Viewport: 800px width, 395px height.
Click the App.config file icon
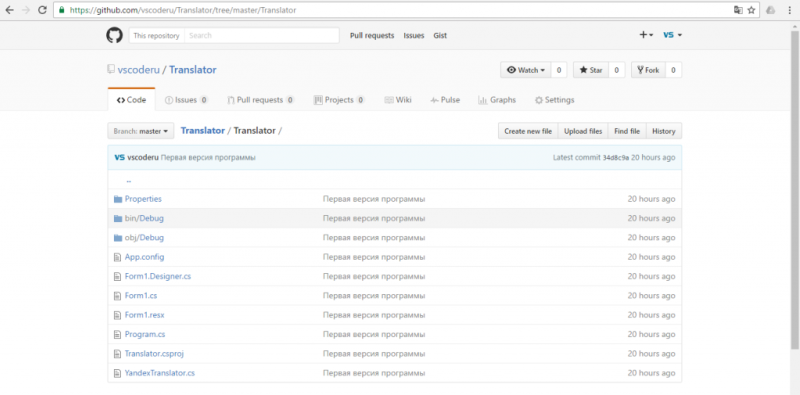click(x=118, y=257)
